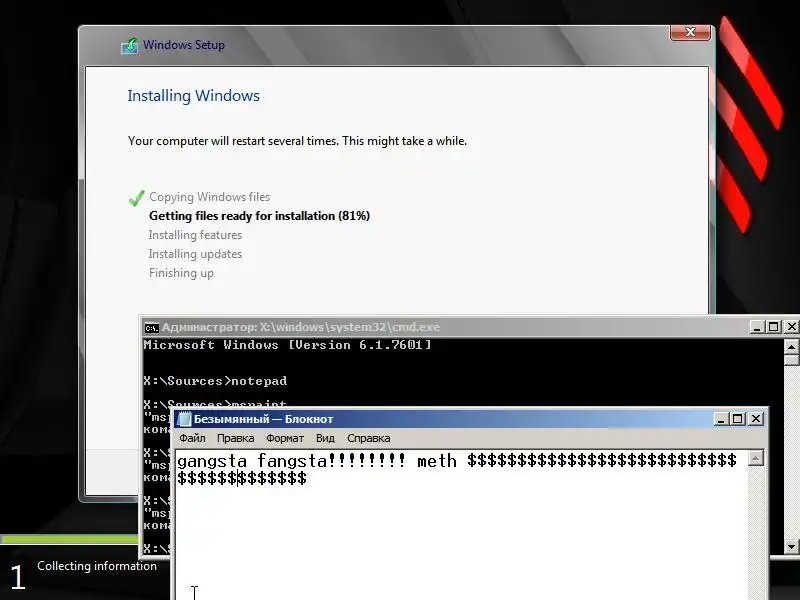Click the 'Finishing up' step
The height and width of the screenshot is (600, 800).
[181, 273]
